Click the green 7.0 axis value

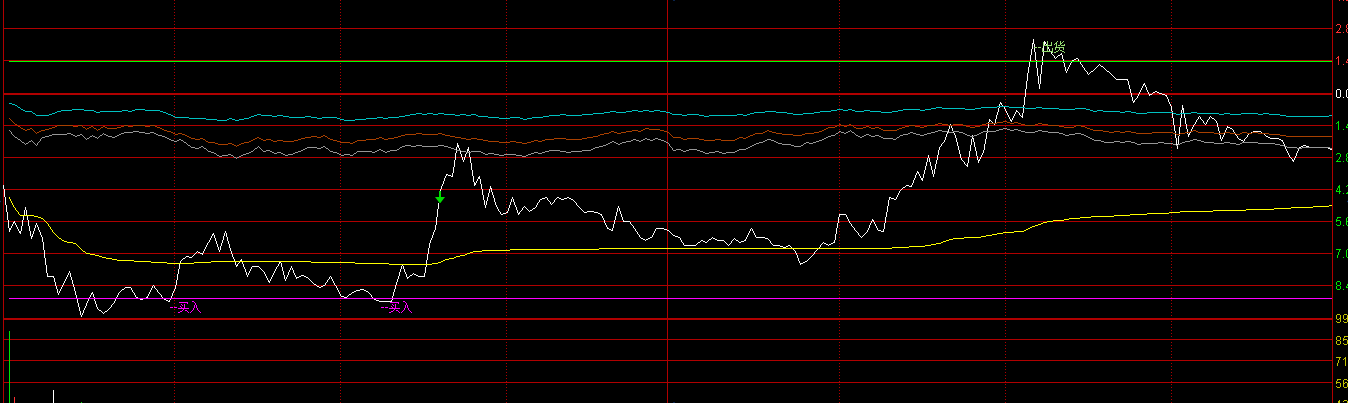[x=1341, y=254]
